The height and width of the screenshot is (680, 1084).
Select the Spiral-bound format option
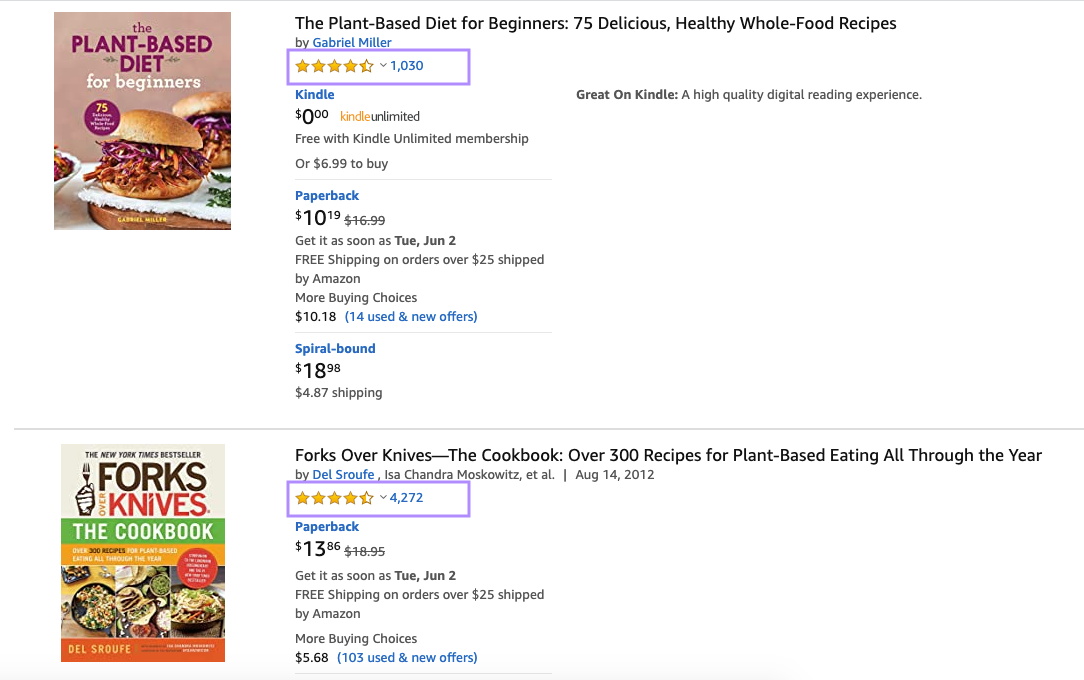point(335,349)
